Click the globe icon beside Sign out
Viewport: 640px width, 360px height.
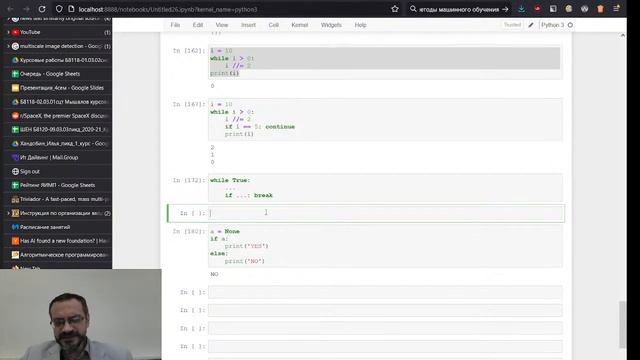tap(15, 171)
